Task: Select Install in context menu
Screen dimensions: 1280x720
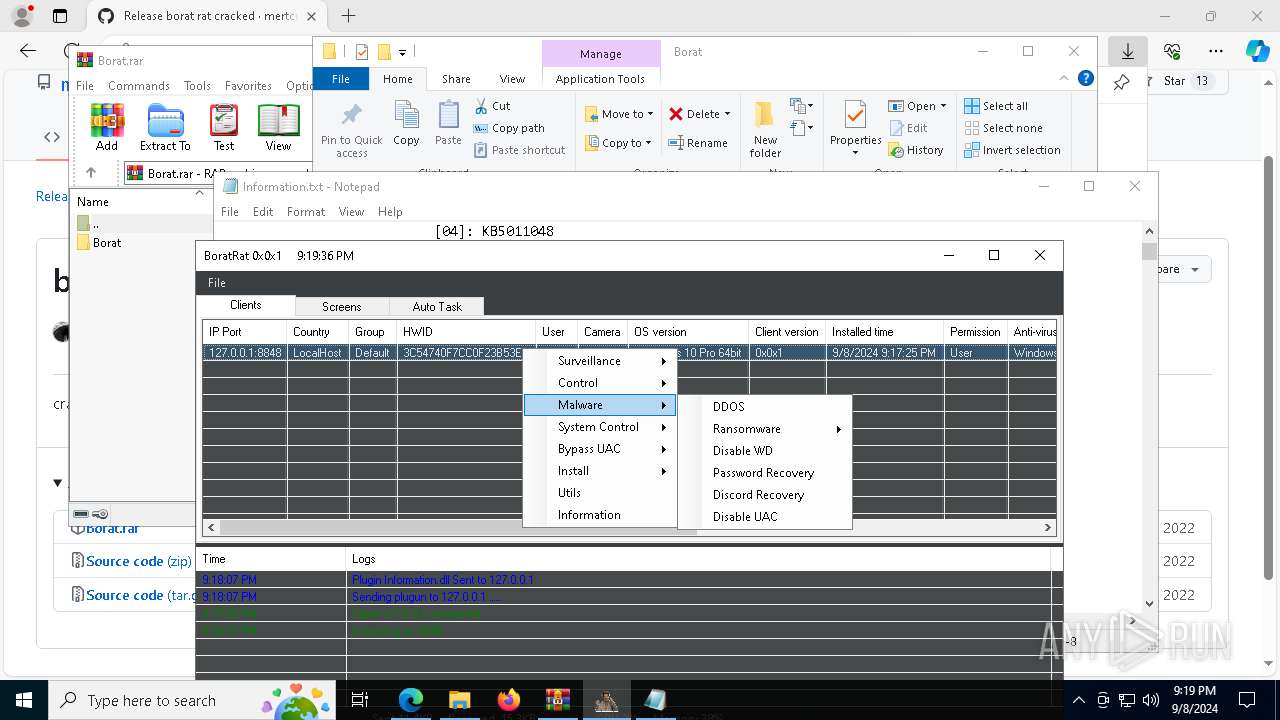Action: (600, 471)
